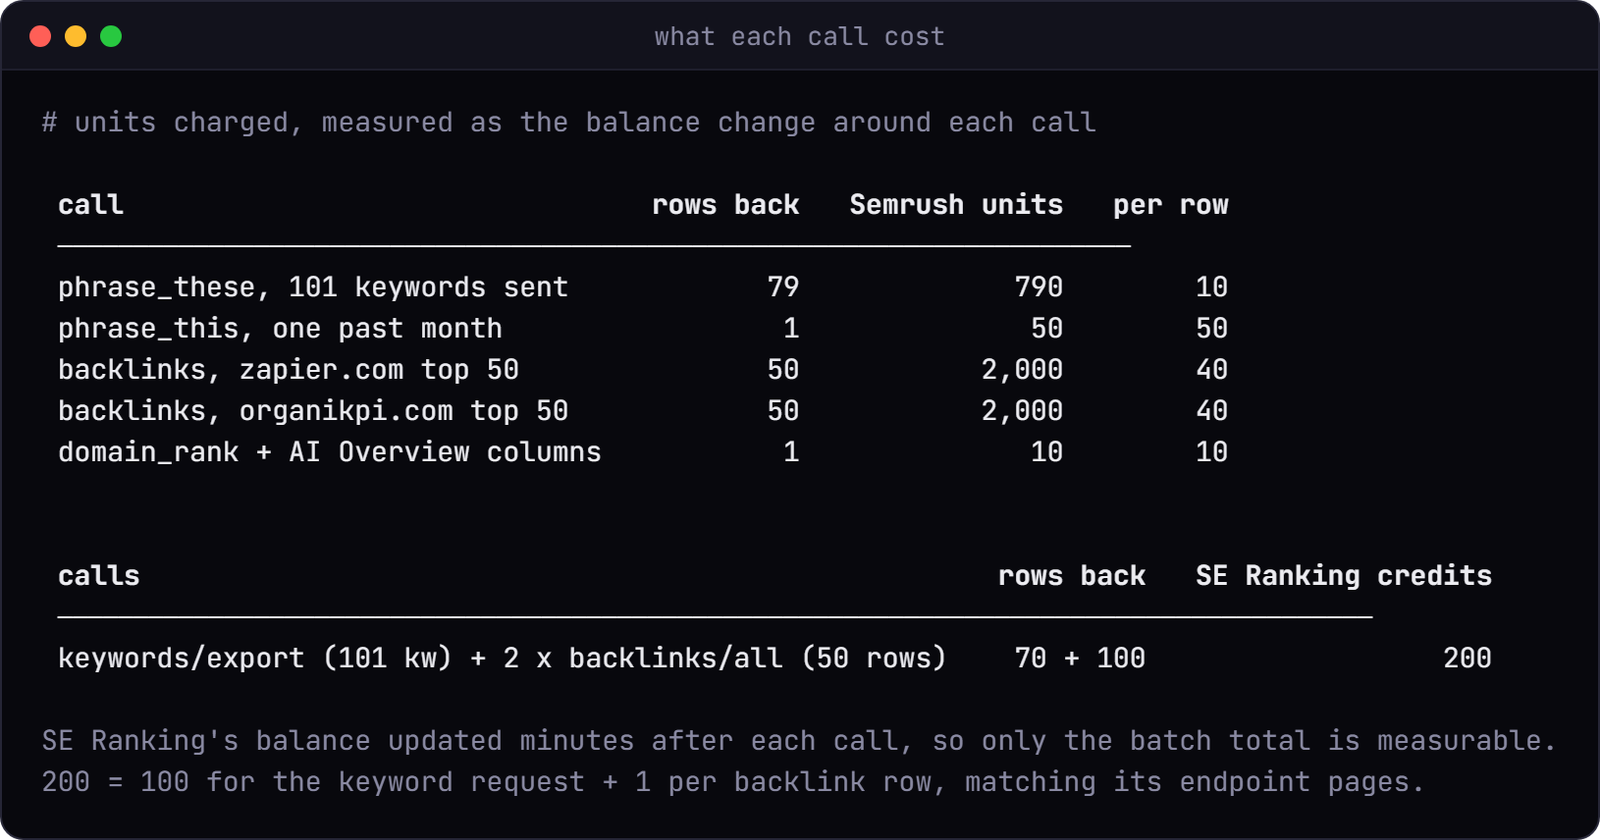Click Semrush units value 2,000 for zapier.com
The image size is (1600, 840).
[1022, 370]
